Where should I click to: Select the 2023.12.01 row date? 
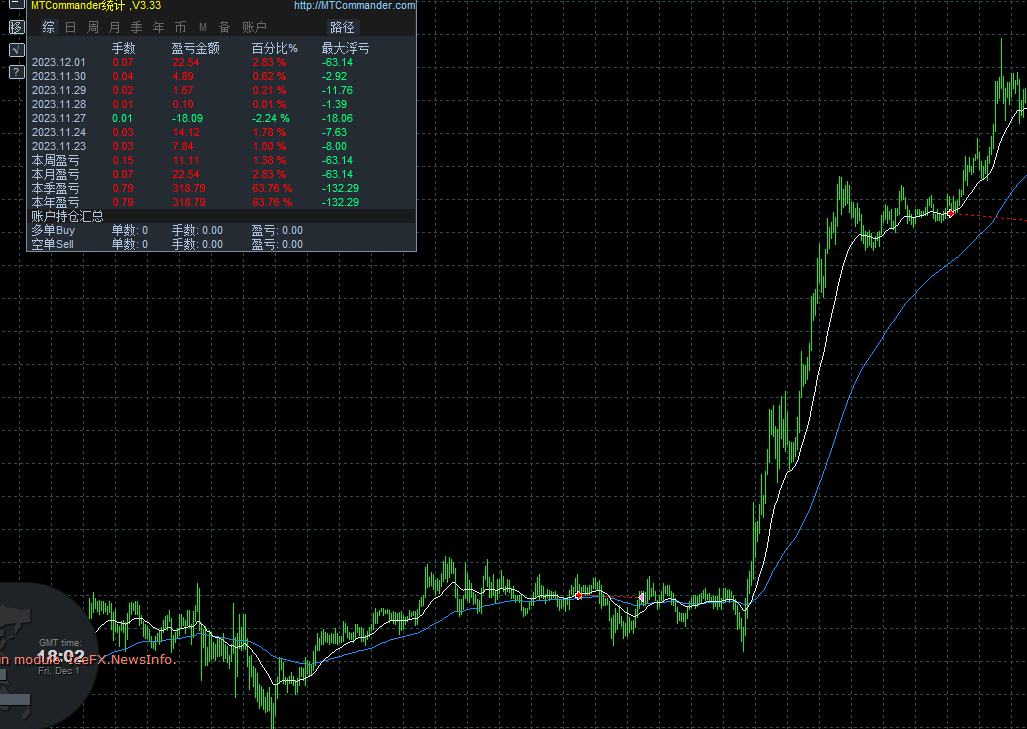pos(58,62)
